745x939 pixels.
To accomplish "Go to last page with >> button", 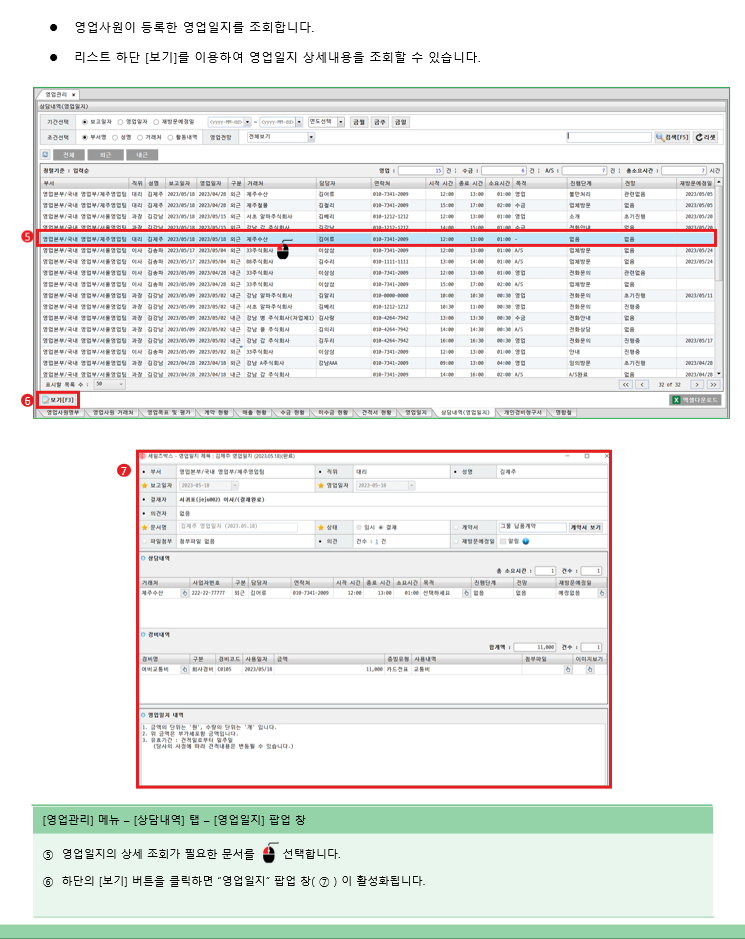I will click(713, 384).
